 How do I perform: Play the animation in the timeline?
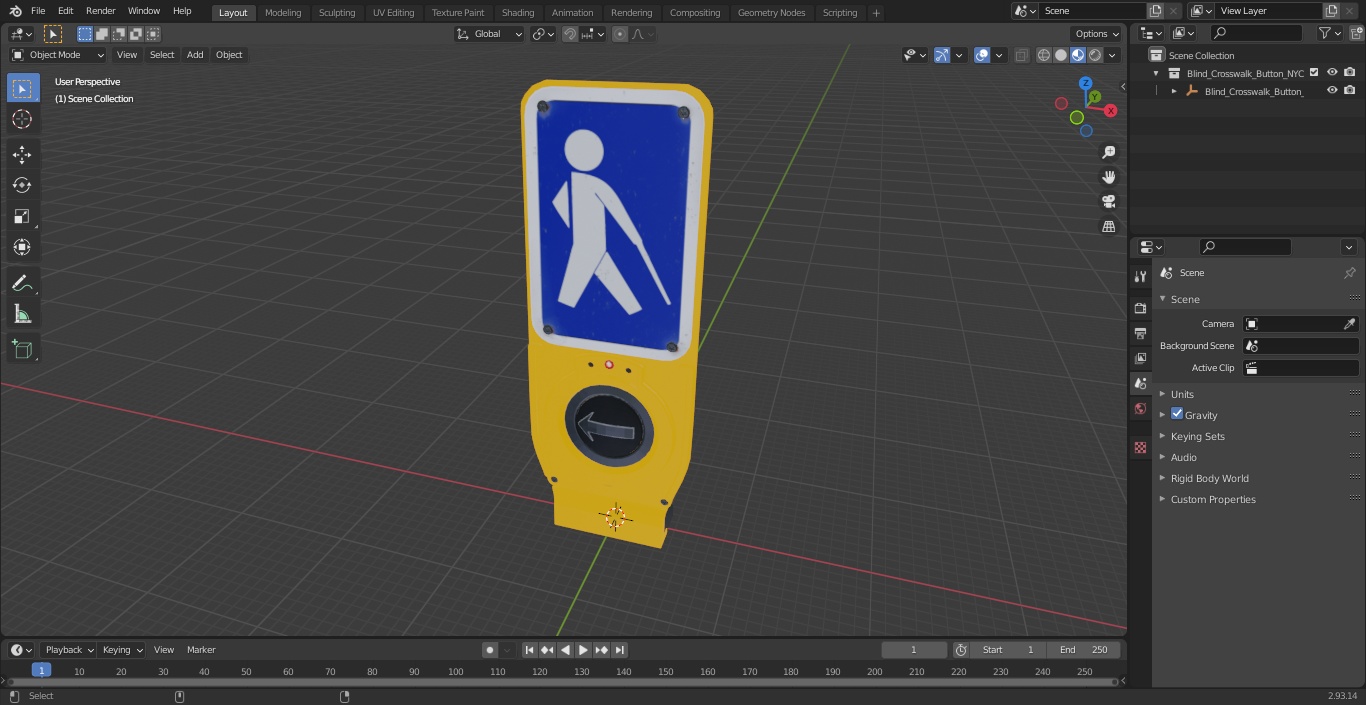pos(583,650)
